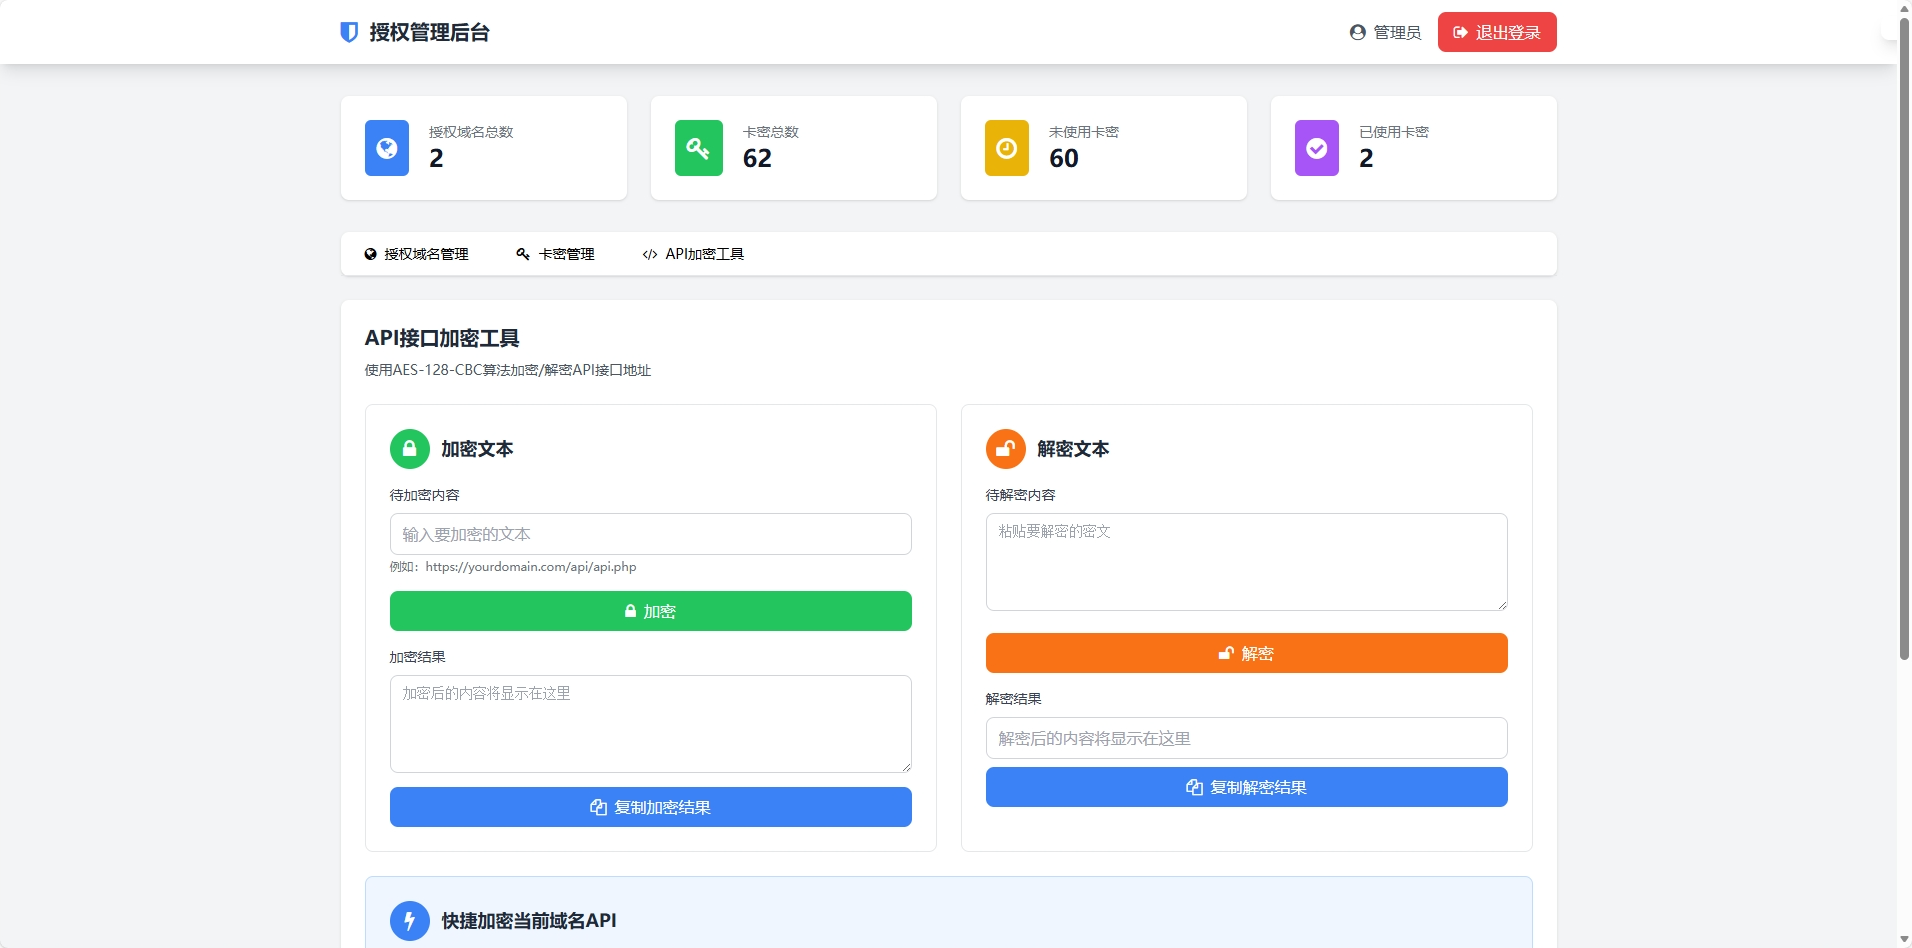Click the blue shield logo icon

[x=349, y=32]
